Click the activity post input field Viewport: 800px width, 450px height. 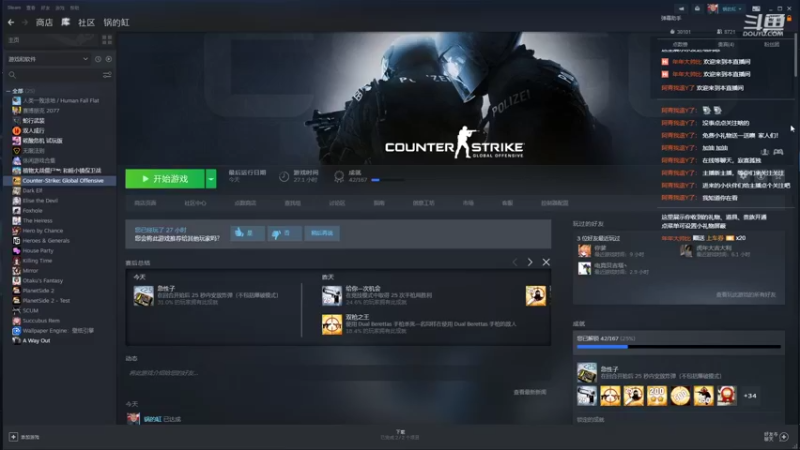click(338, 373)
